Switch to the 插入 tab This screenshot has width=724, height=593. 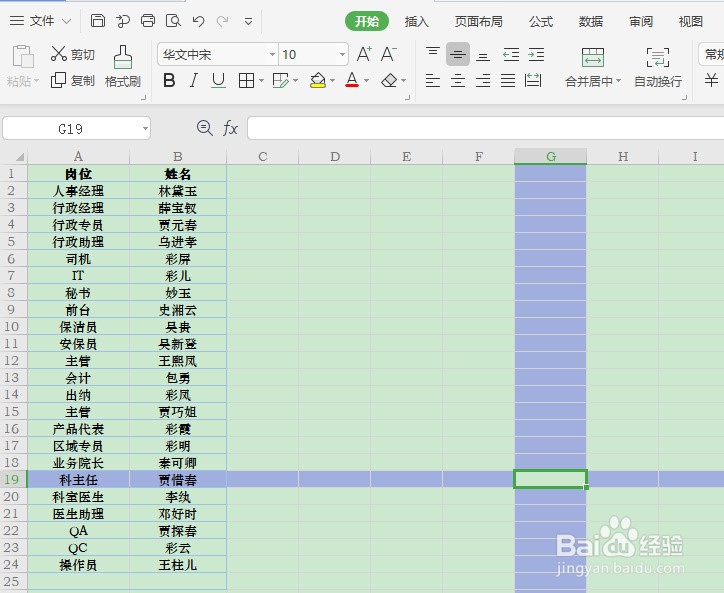(416, 22)
